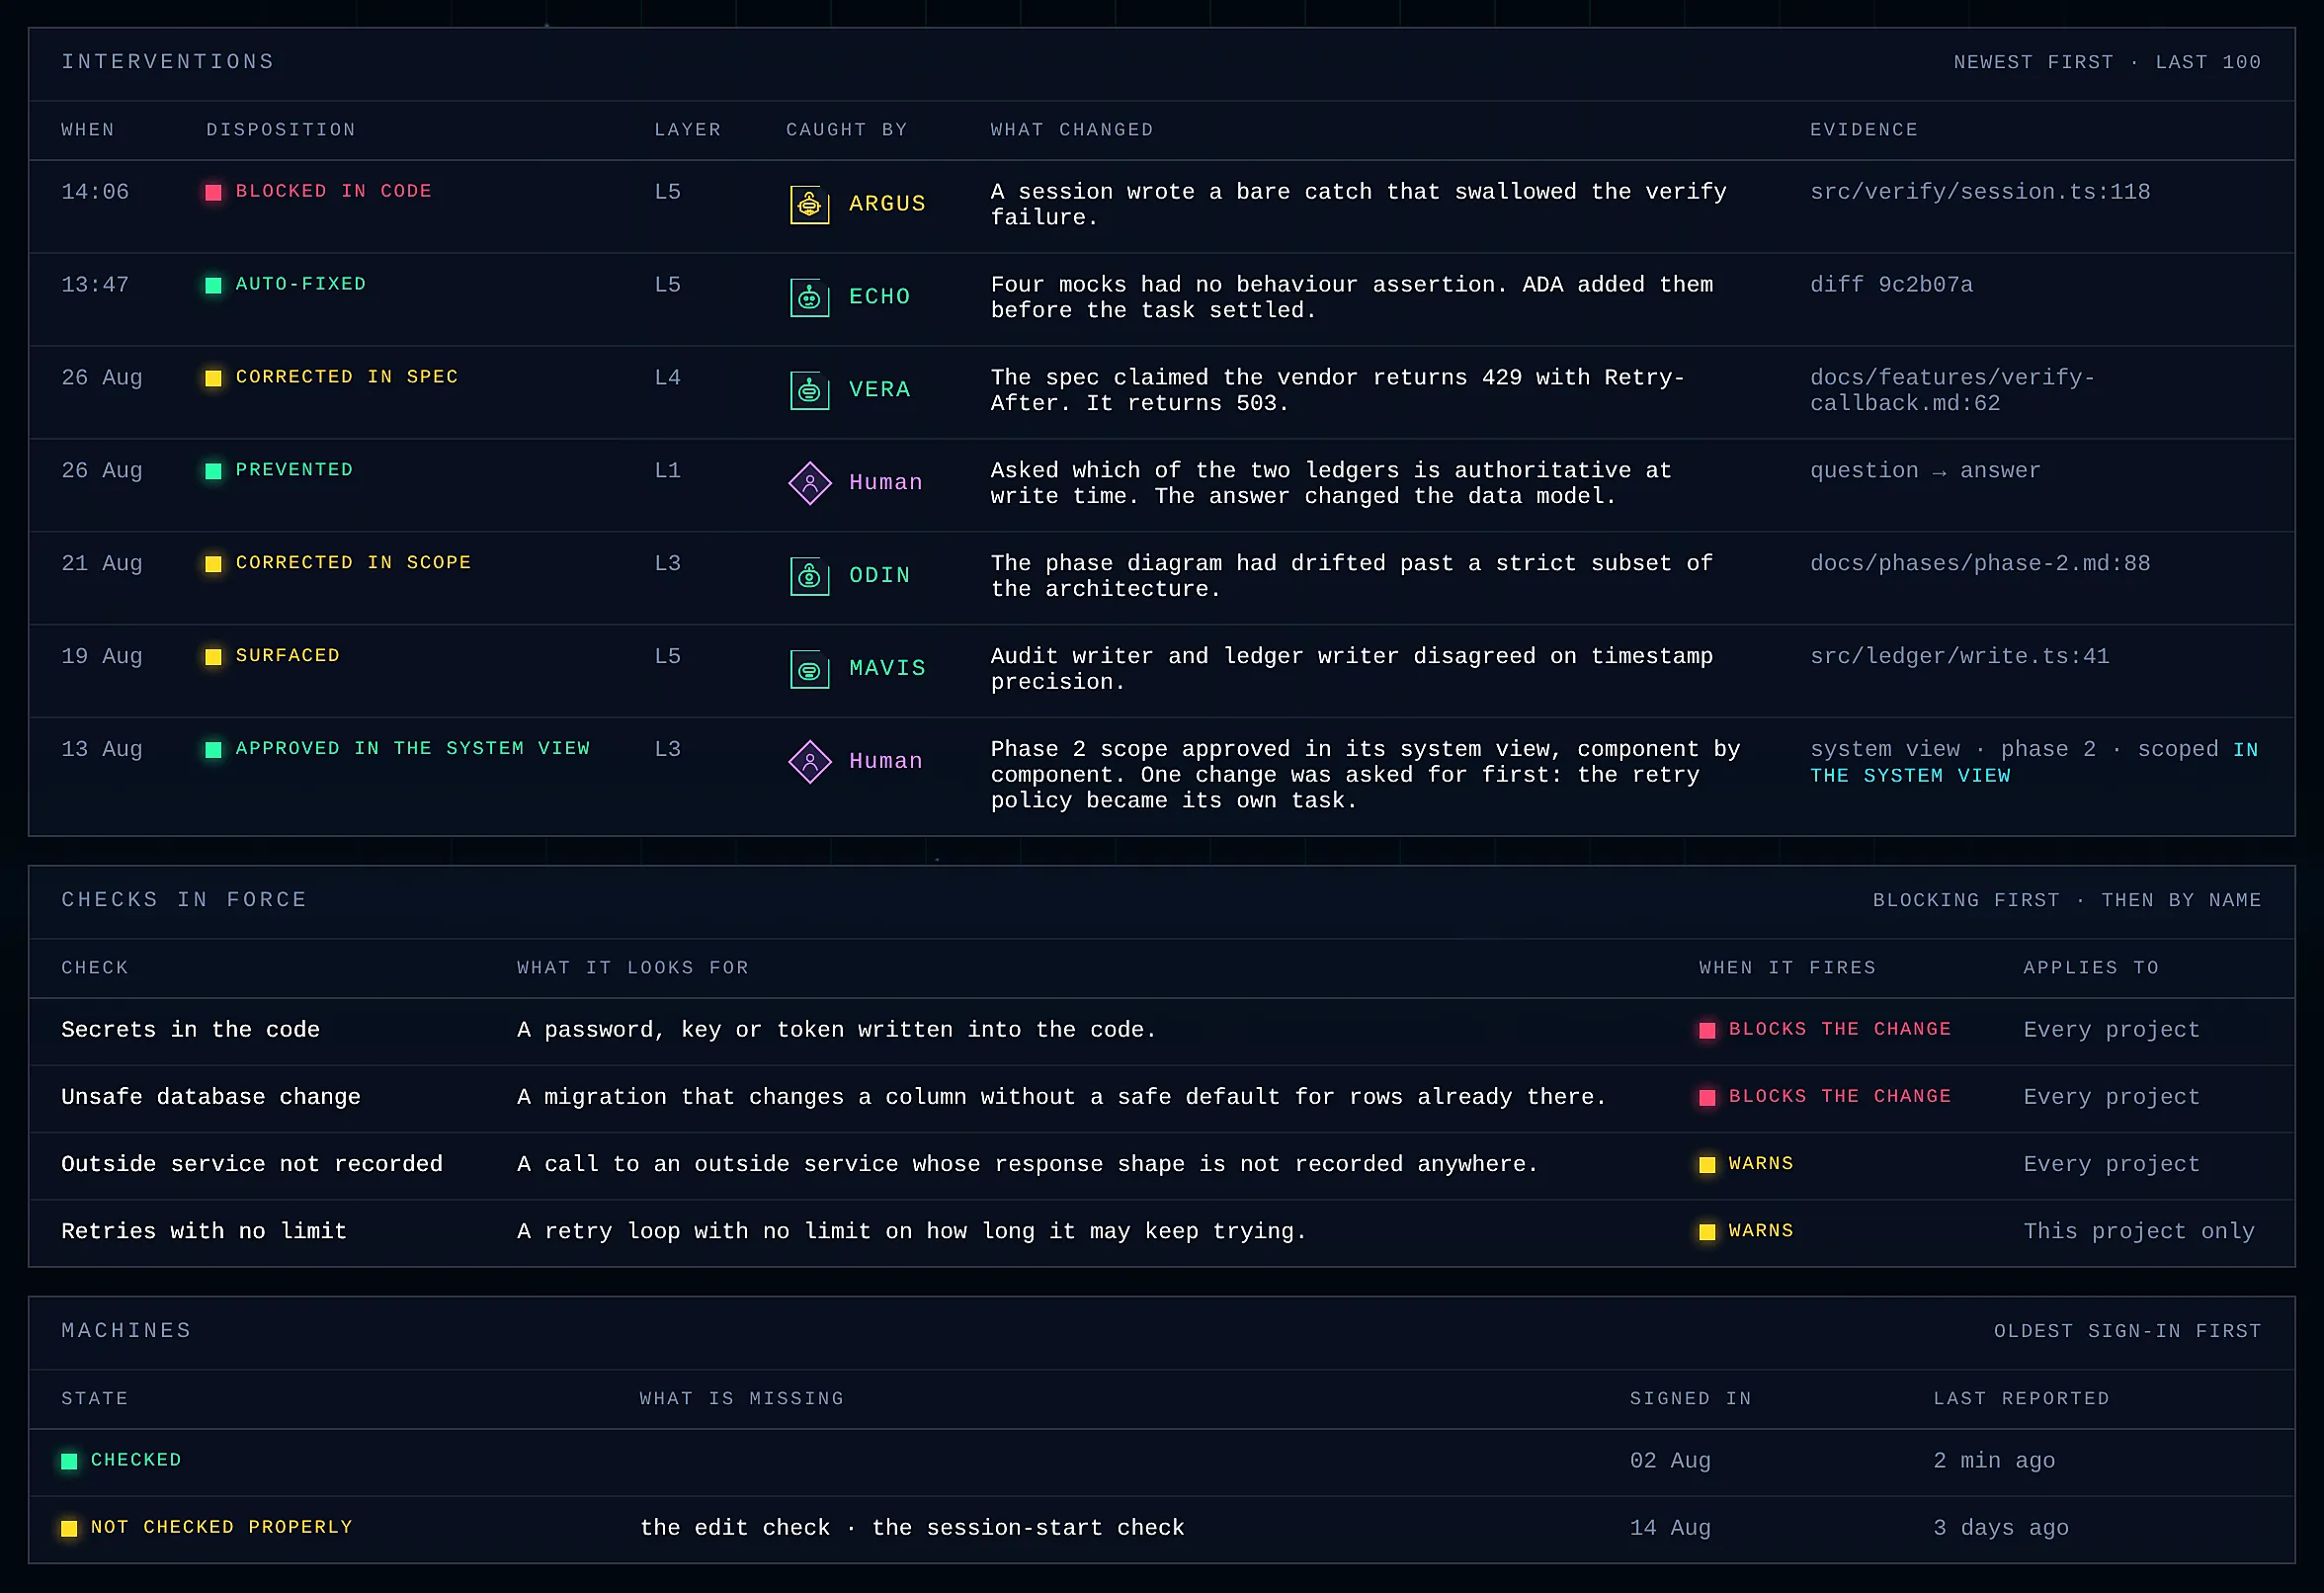Click the CAUGHT BY column header
This screenshot has width=2324, height=1593.
point(847,130)
